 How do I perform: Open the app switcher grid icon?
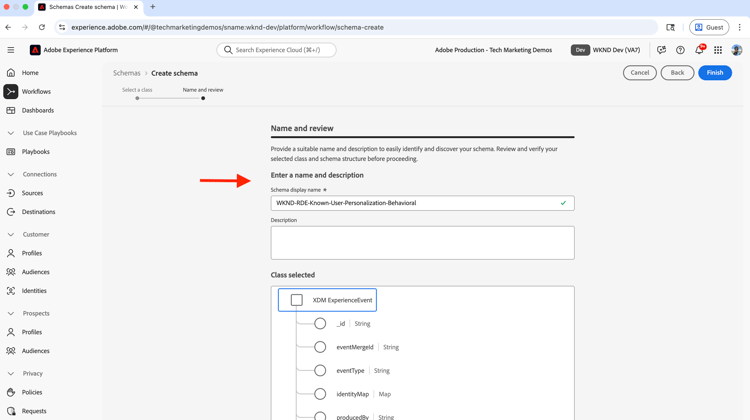[x=718, y=50]
